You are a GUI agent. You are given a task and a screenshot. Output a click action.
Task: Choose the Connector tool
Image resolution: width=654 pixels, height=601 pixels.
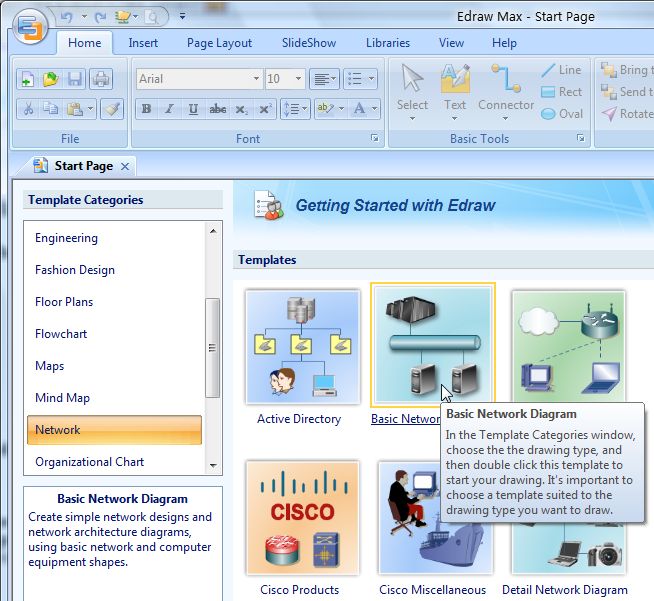point(506,92)
